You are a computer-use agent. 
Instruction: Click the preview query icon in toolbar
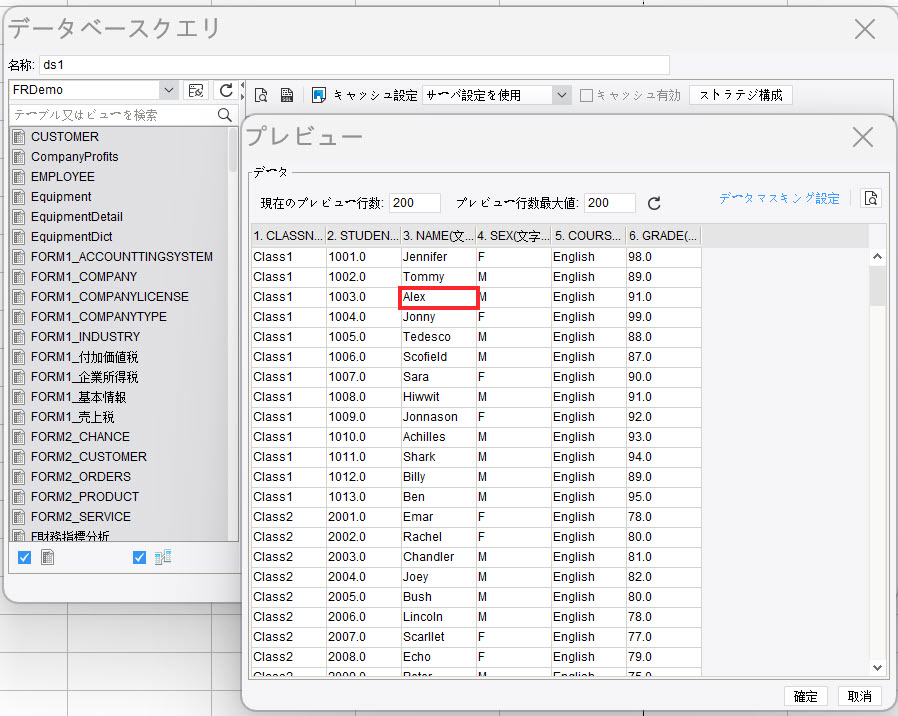click(x=261, y=95)
